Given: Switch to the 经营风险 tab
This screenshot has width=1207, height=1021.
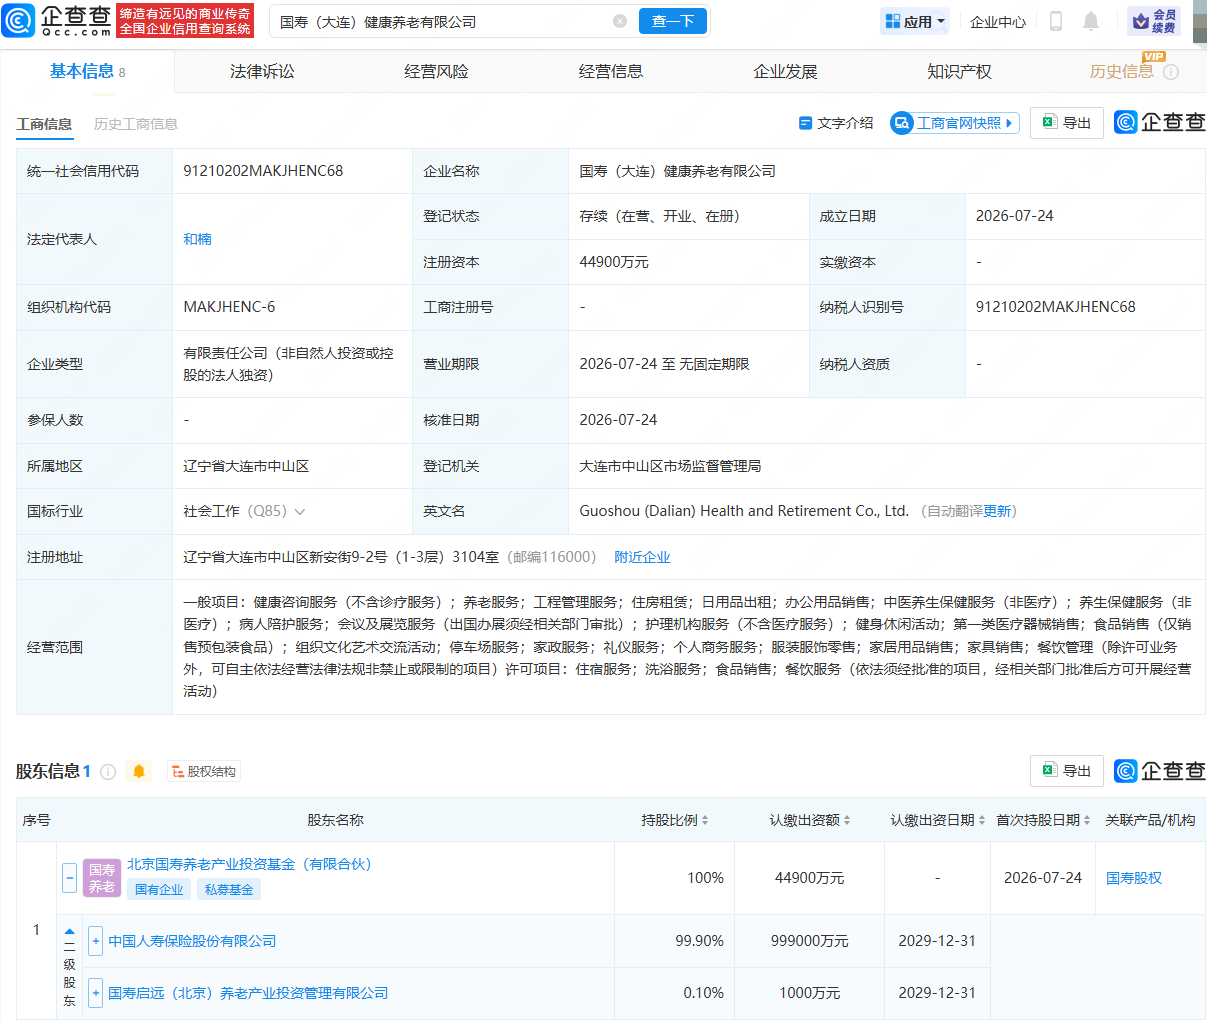Looking at the screenshot, I should (x=436, y=71).
